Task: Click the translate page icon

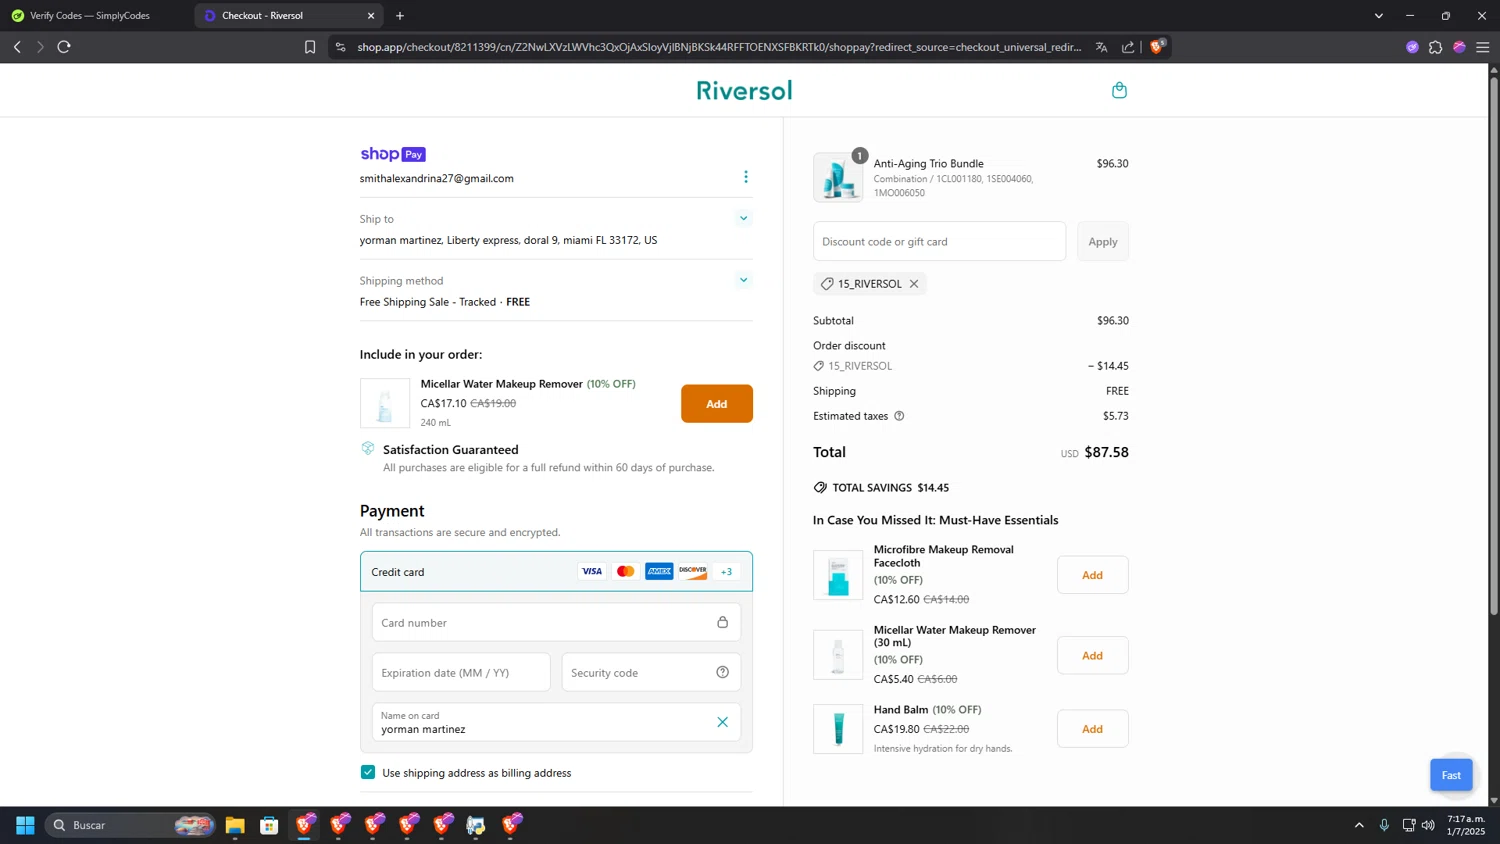Action: pyautogui.click(x=1101, y=47)
